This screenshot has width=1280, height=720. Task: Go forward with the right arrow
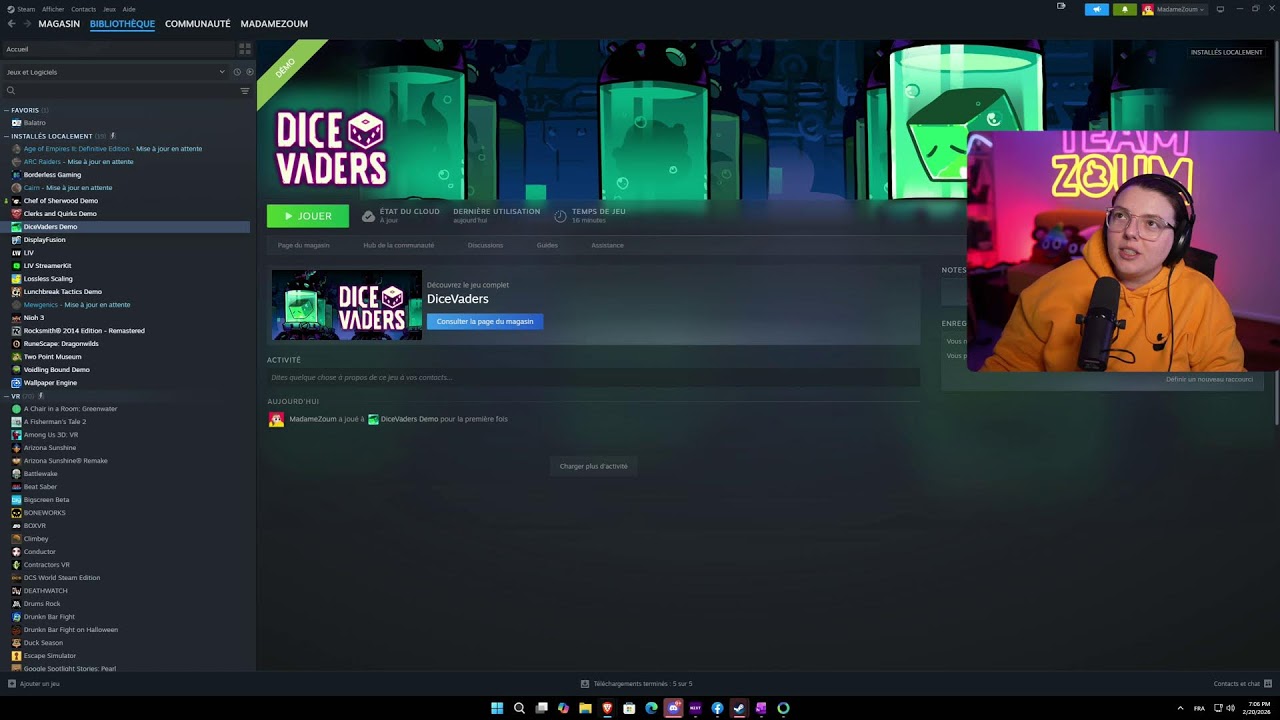(x=26, y=23)
